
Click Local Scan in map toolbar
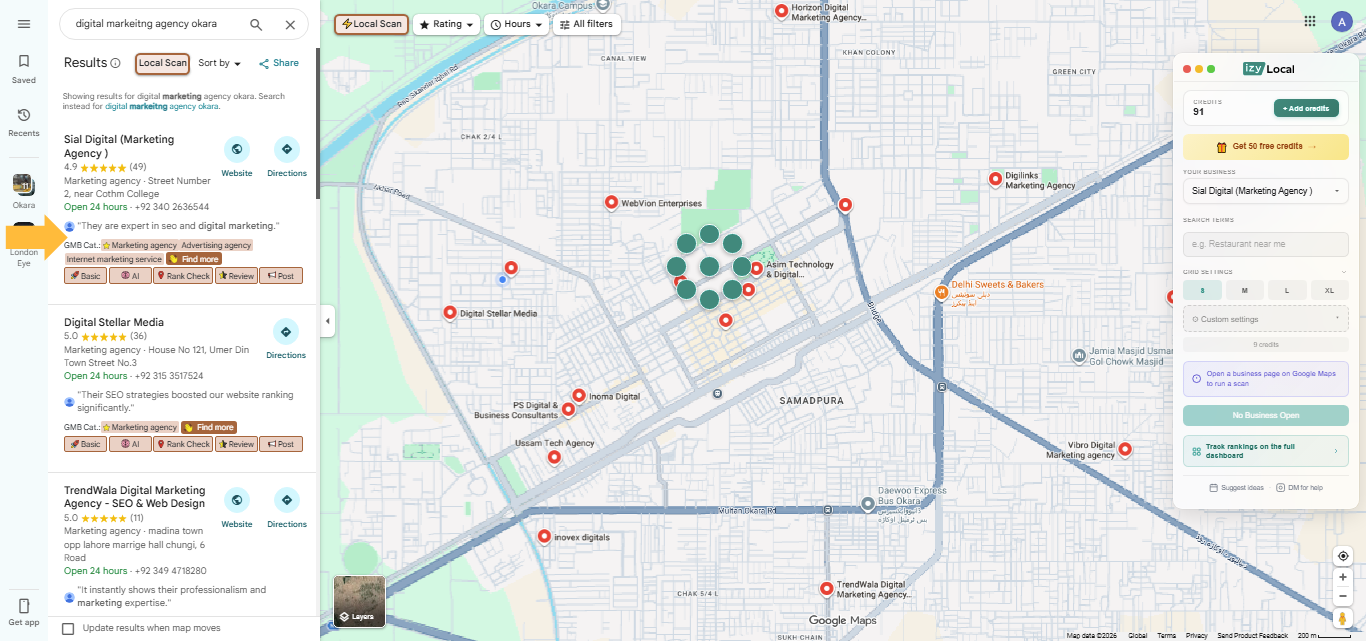tap(372, 24)
